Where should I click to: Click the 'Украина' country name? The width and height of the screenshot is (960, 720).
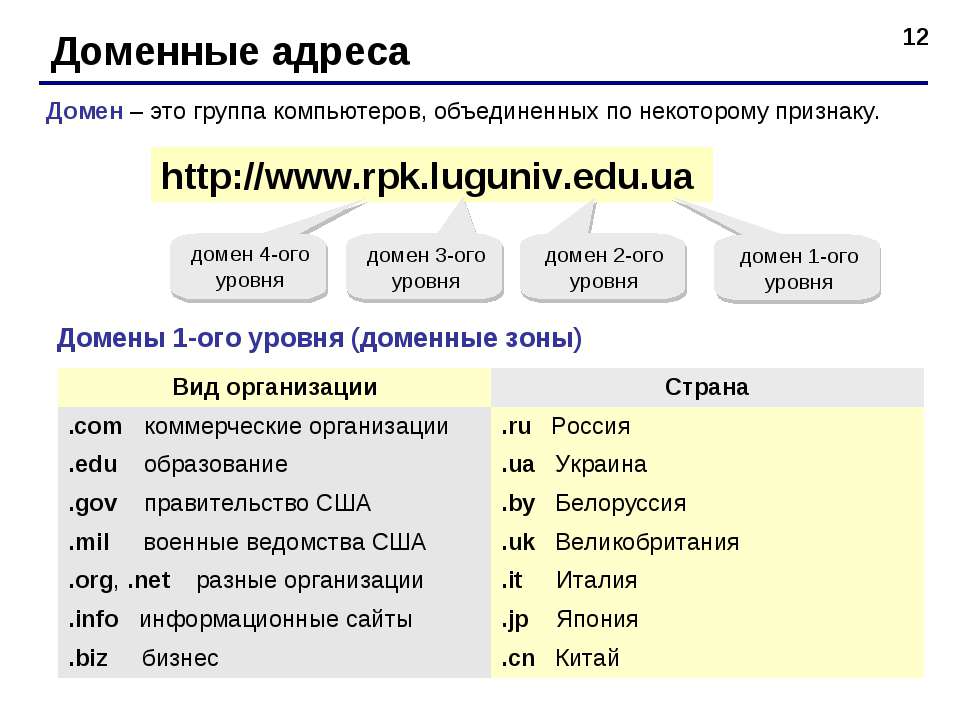point(601,465)
